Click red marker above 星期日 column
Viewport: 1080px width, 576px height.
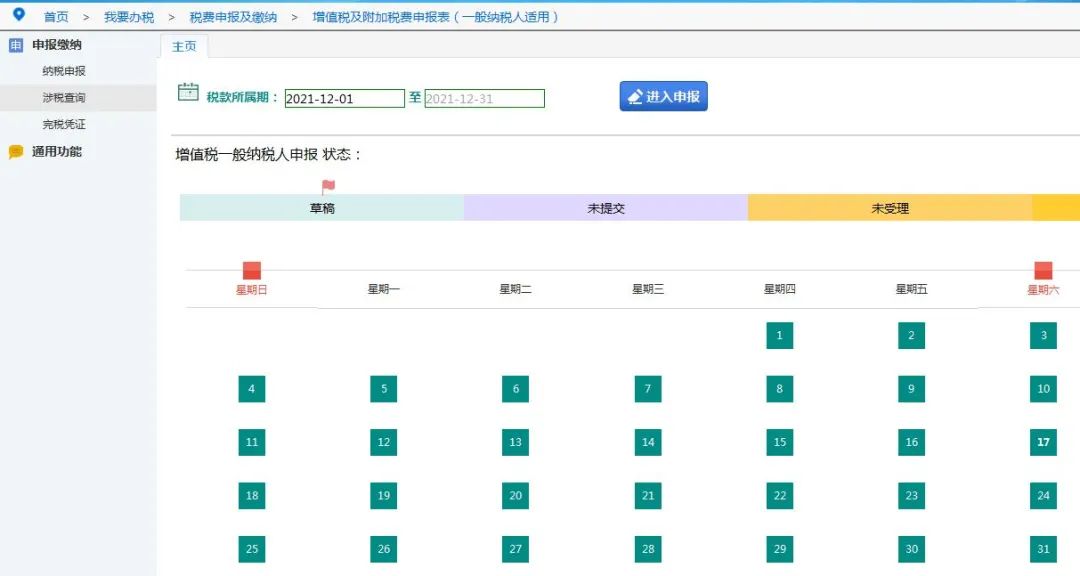pyautogui.click(x=252, y=270)
